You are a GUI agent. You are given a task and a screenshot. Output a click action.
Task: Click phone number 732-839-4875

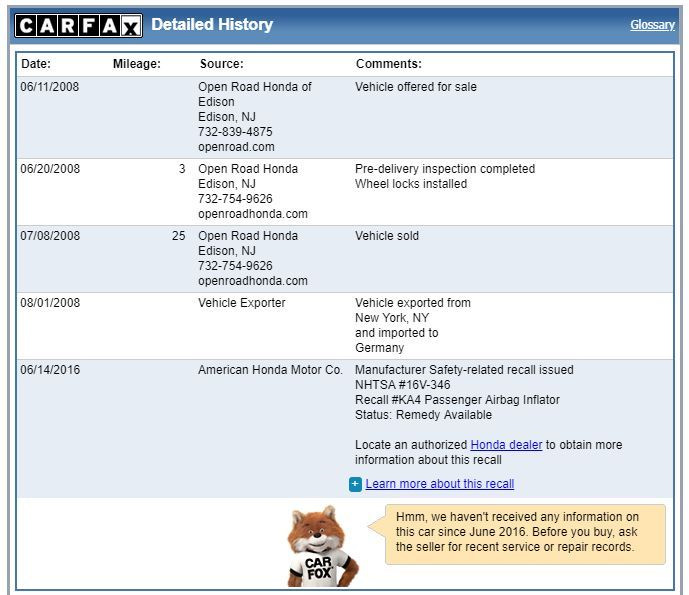click(x=235, y=132)
